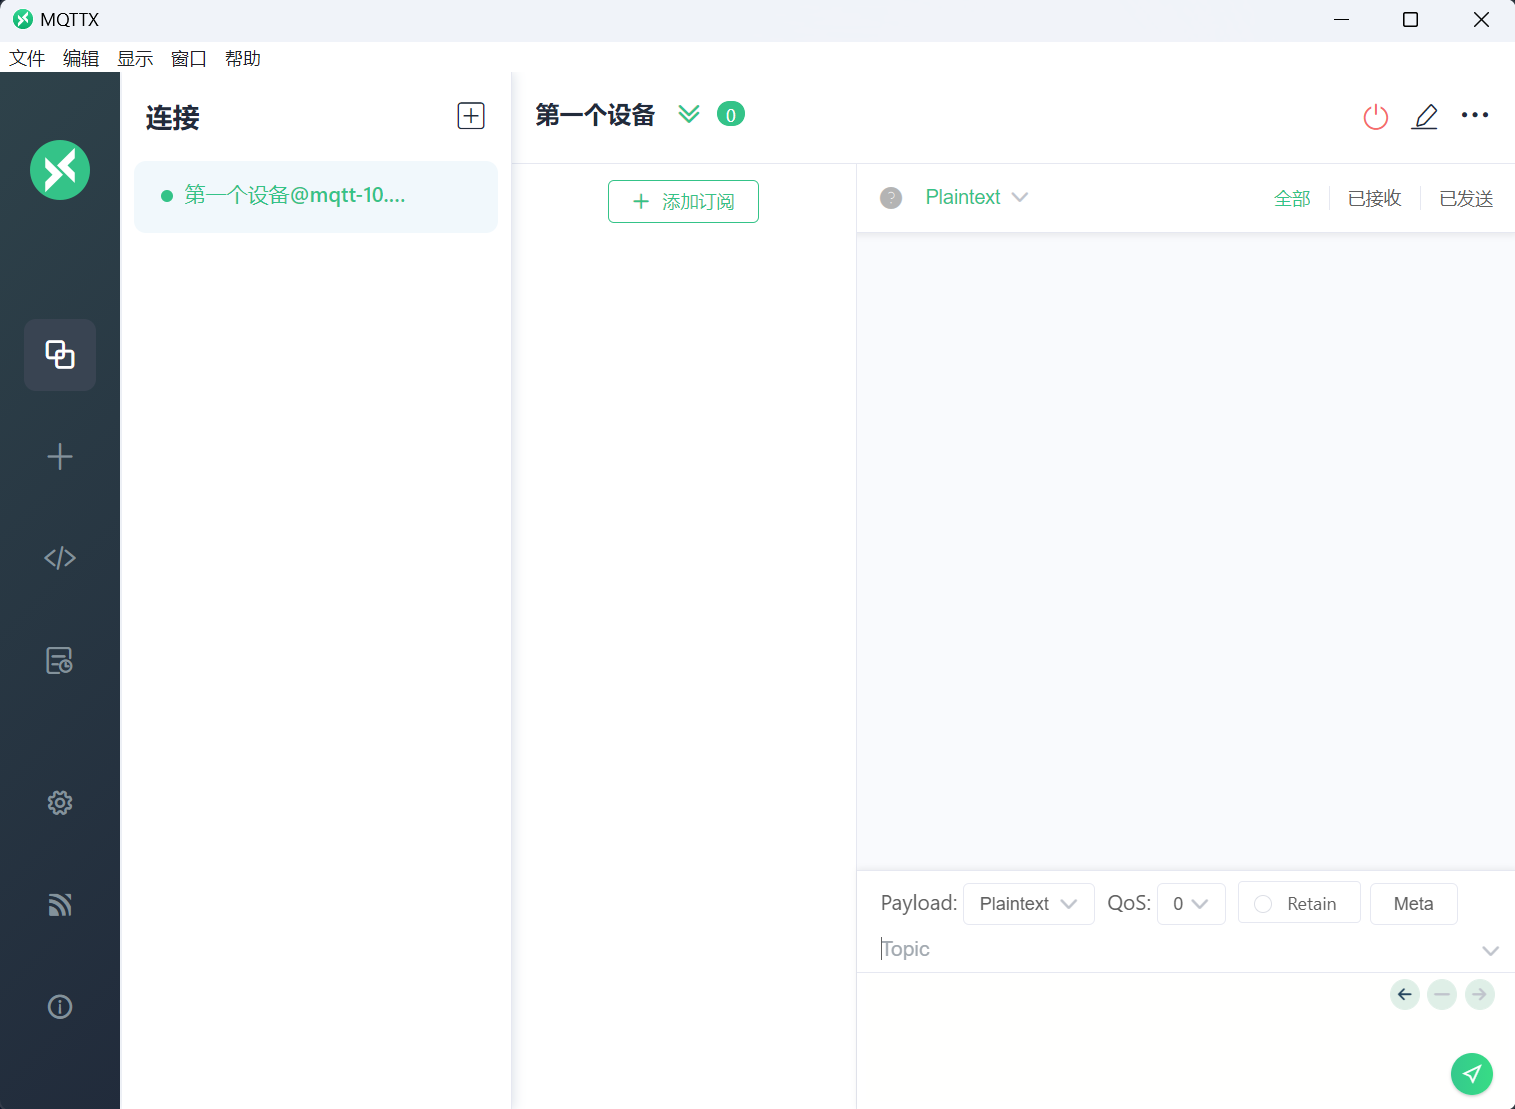
Task: Click the send message paper plane button
Action: (1471, 1074)
